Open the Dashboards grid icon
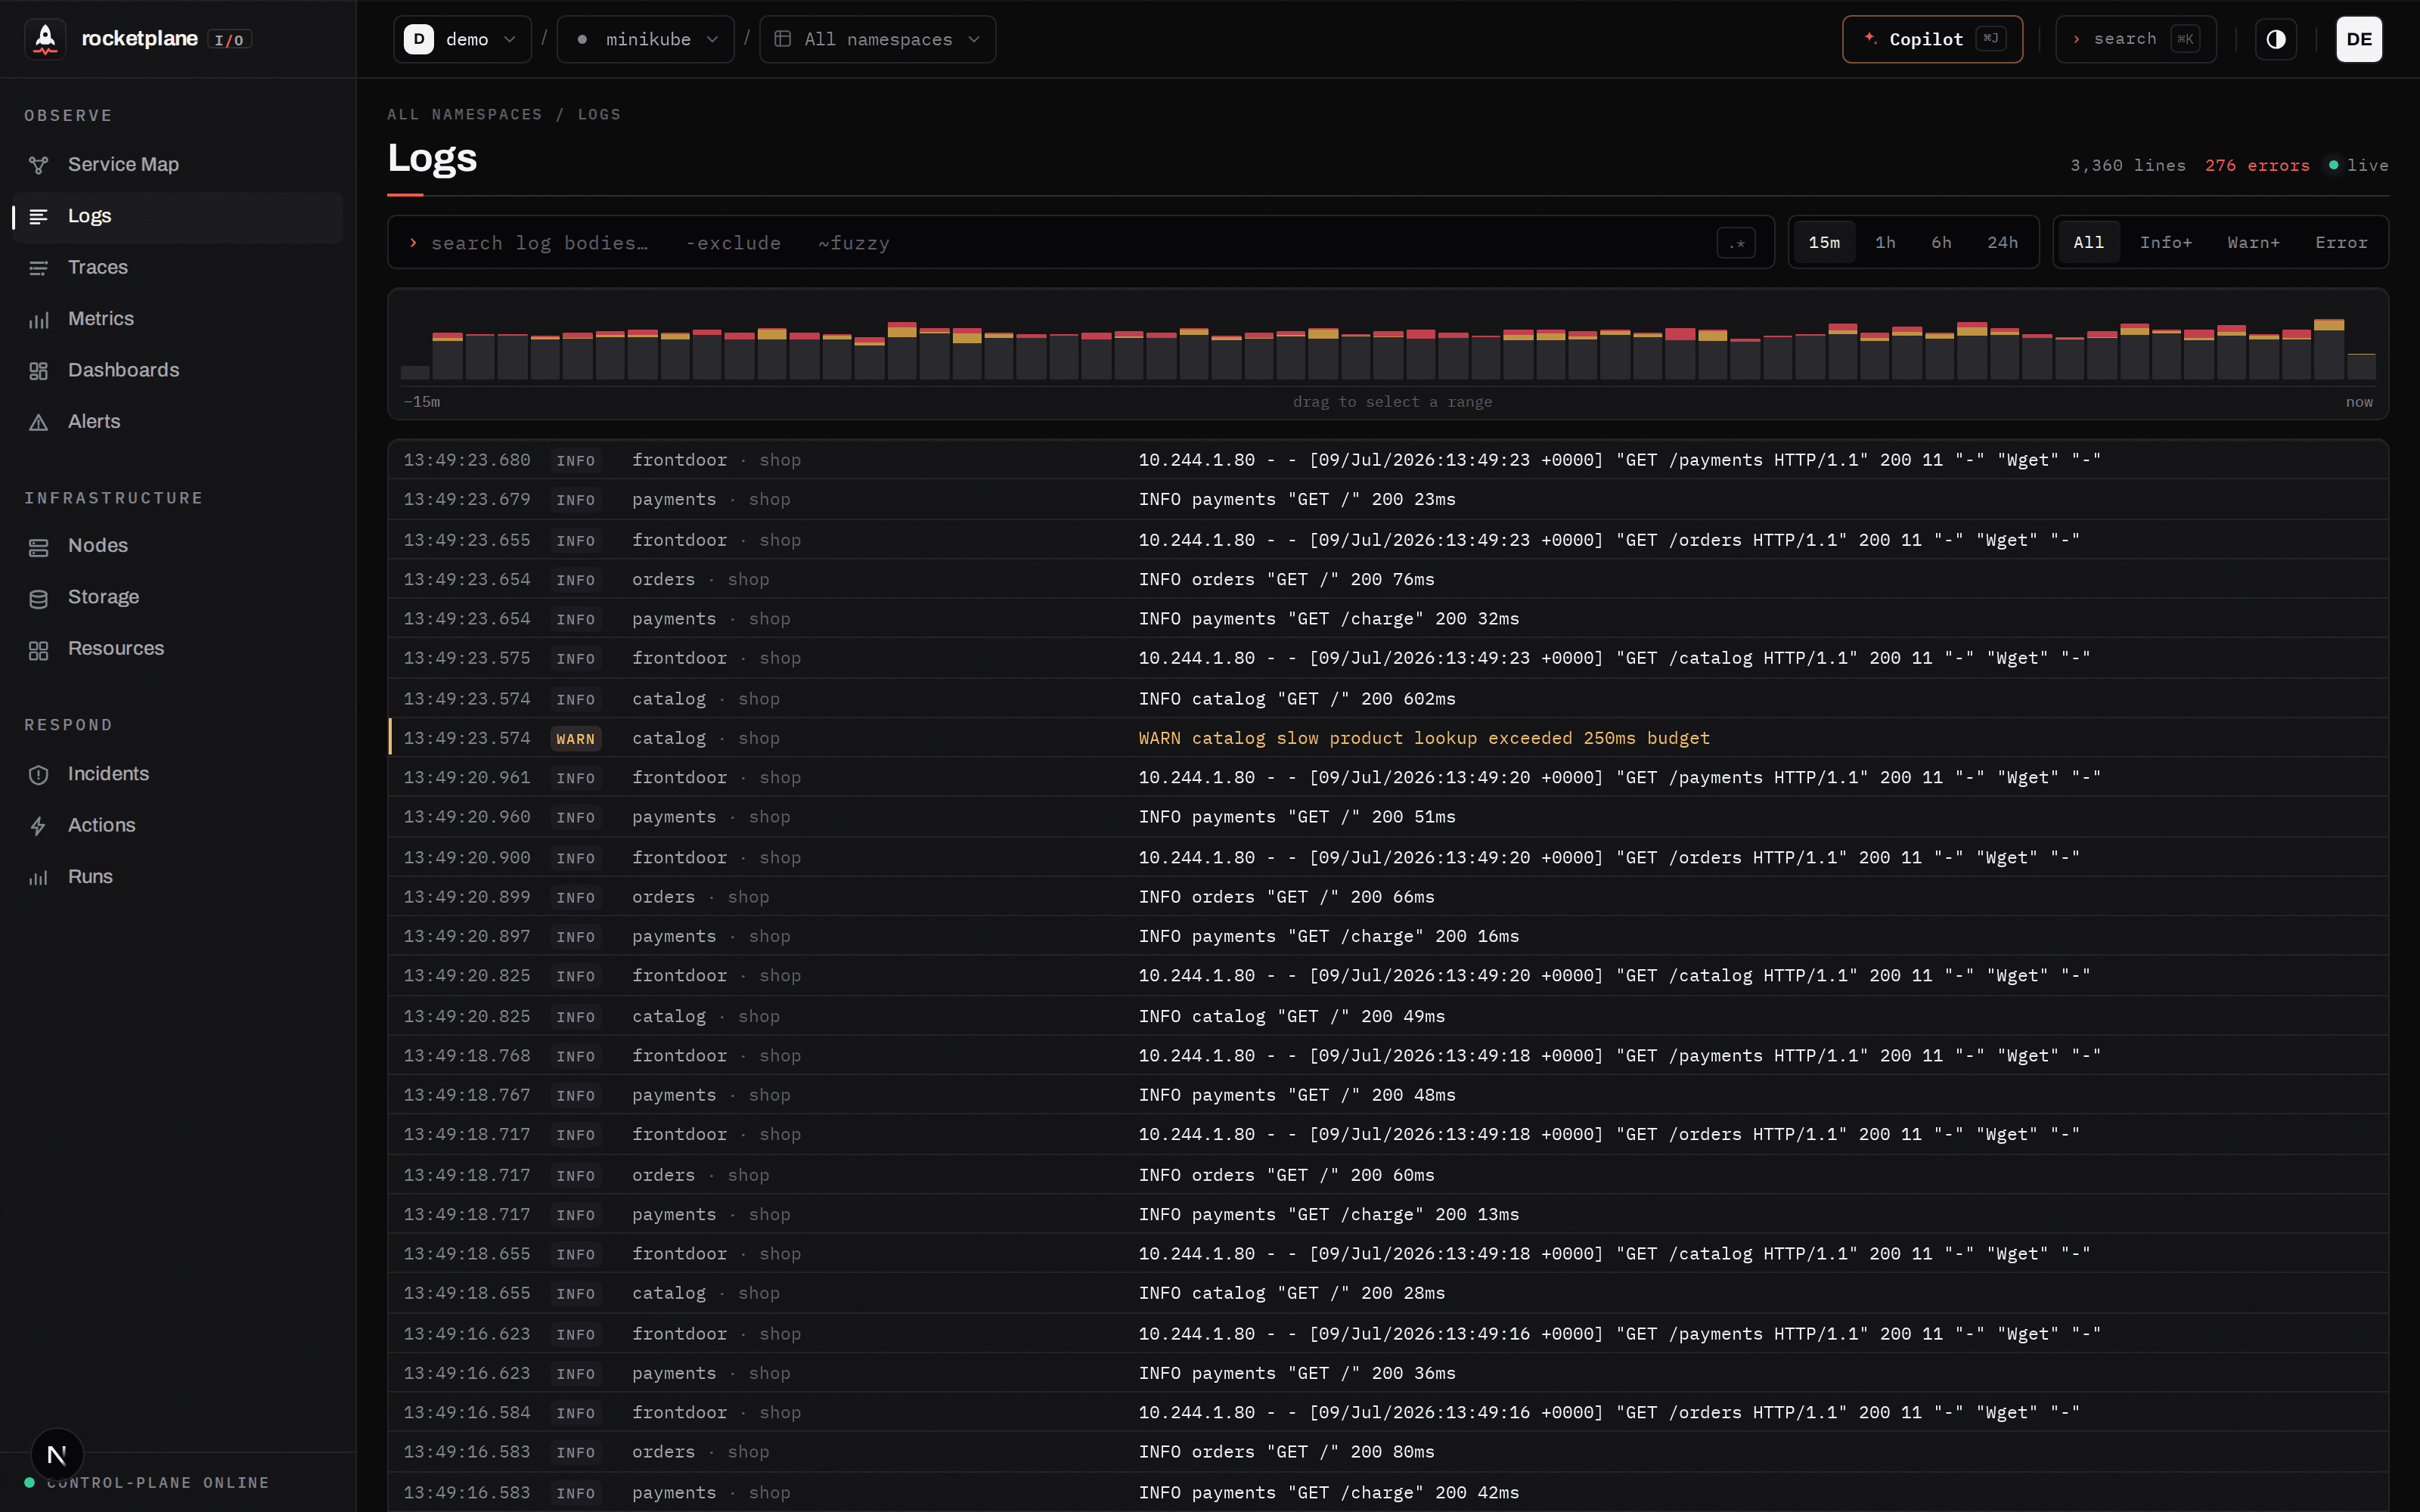This screenshot has width=2420, height=1512. coord(39,371)
